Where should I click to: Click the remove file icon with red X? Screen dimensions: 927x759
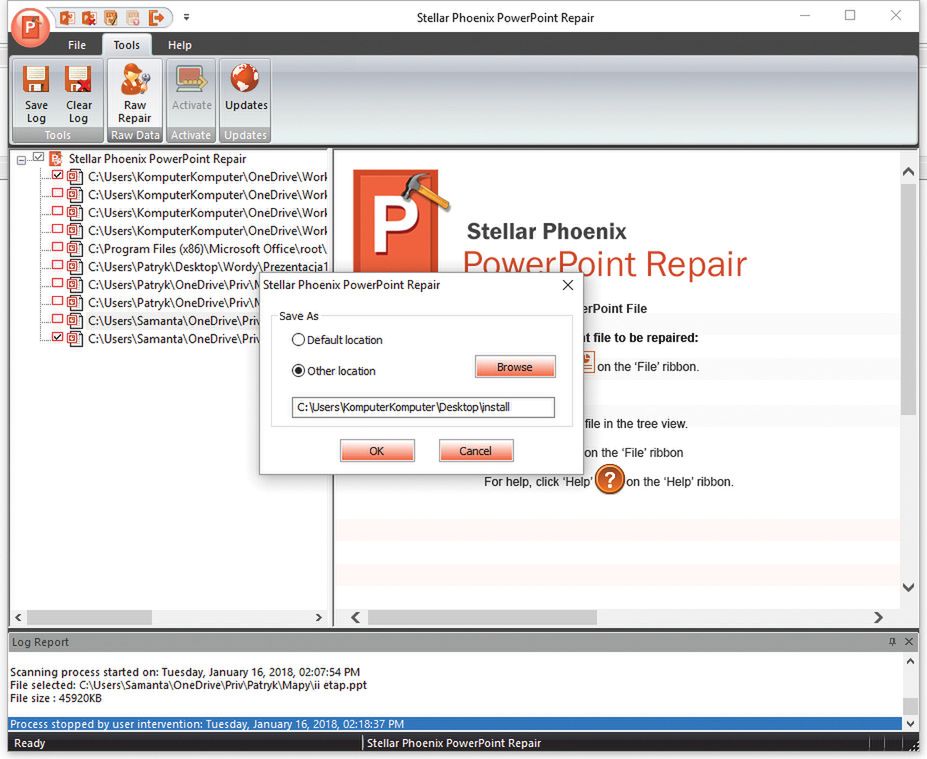click(x=89, y=18)
